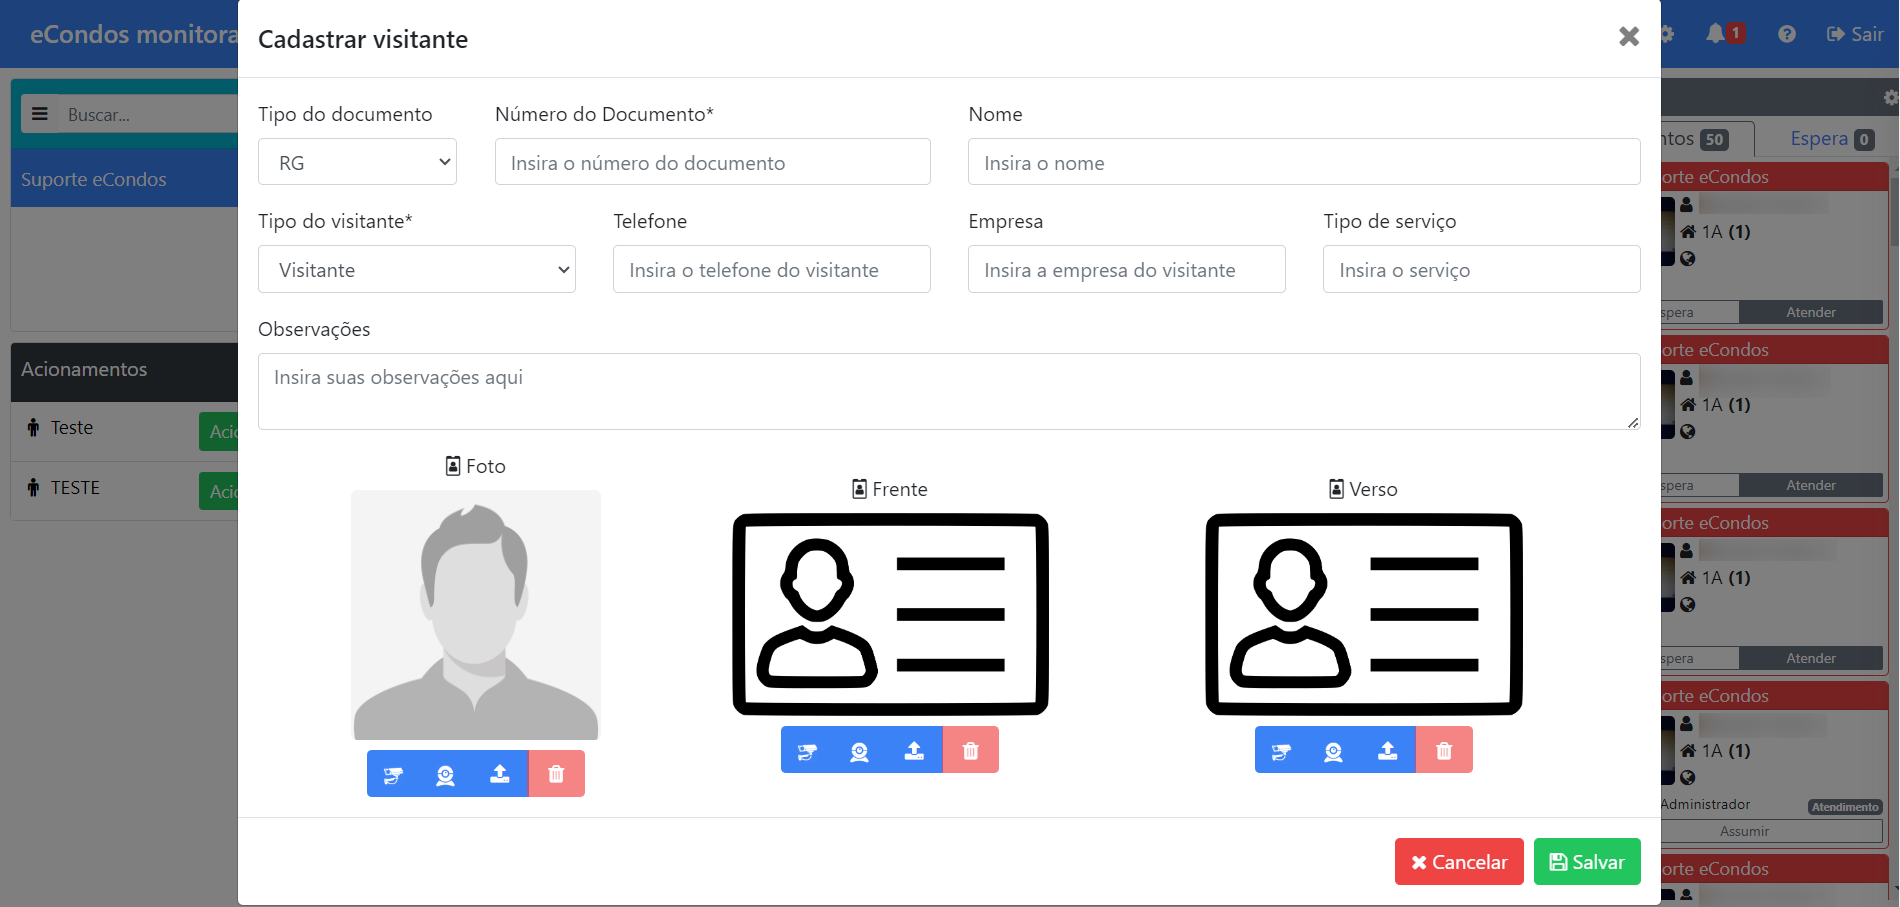Click the Cancelar button

[x=1459, y=862]
